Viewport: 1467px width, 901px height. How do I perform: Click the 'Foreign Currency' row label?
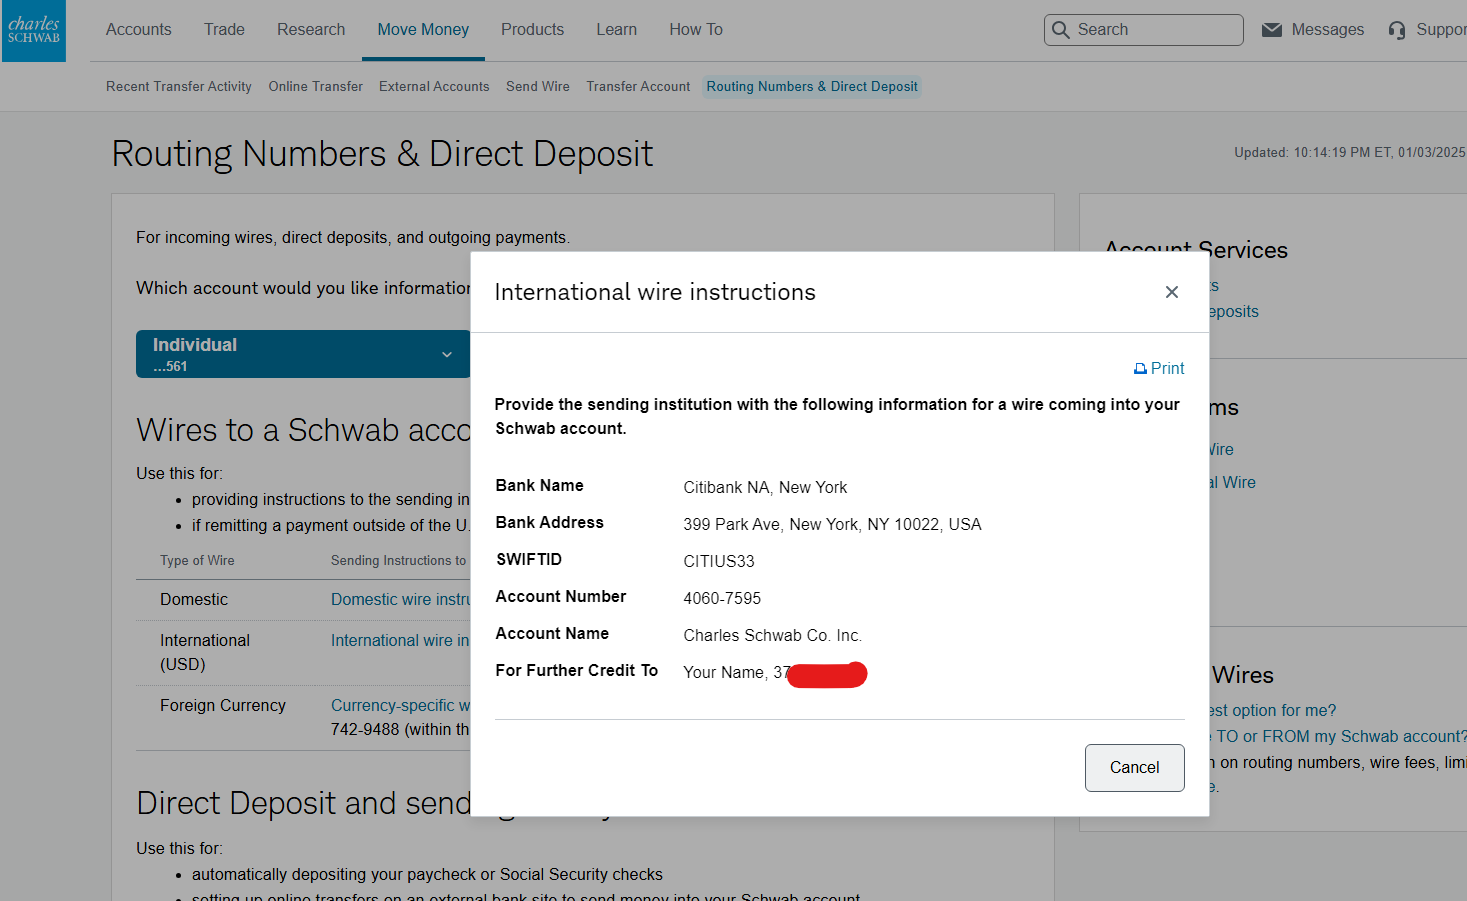[x=223, y=706]
